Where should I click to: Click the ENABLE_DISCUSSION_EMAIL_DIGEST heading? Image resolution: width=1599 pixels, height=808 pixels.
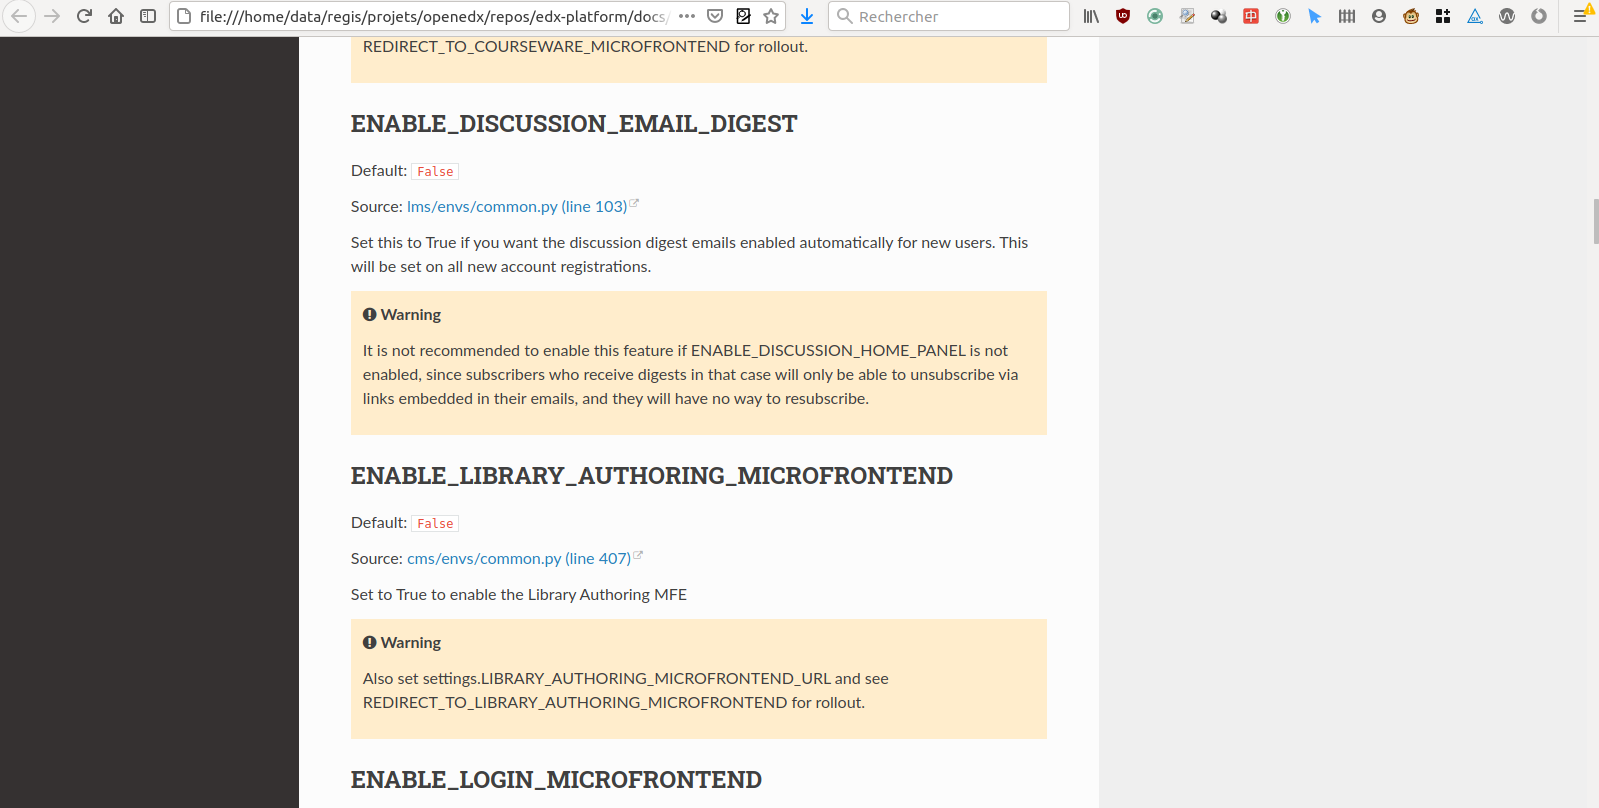pyautogui.click(x=574, y=124)
